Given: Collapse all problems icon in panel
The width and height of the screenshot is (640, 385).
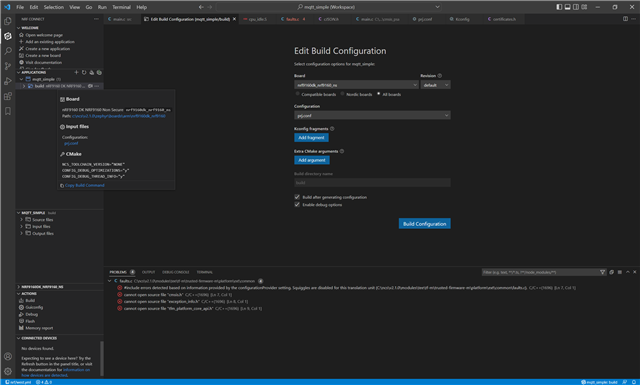Looking at the screenshot, I should coord(611,272).
